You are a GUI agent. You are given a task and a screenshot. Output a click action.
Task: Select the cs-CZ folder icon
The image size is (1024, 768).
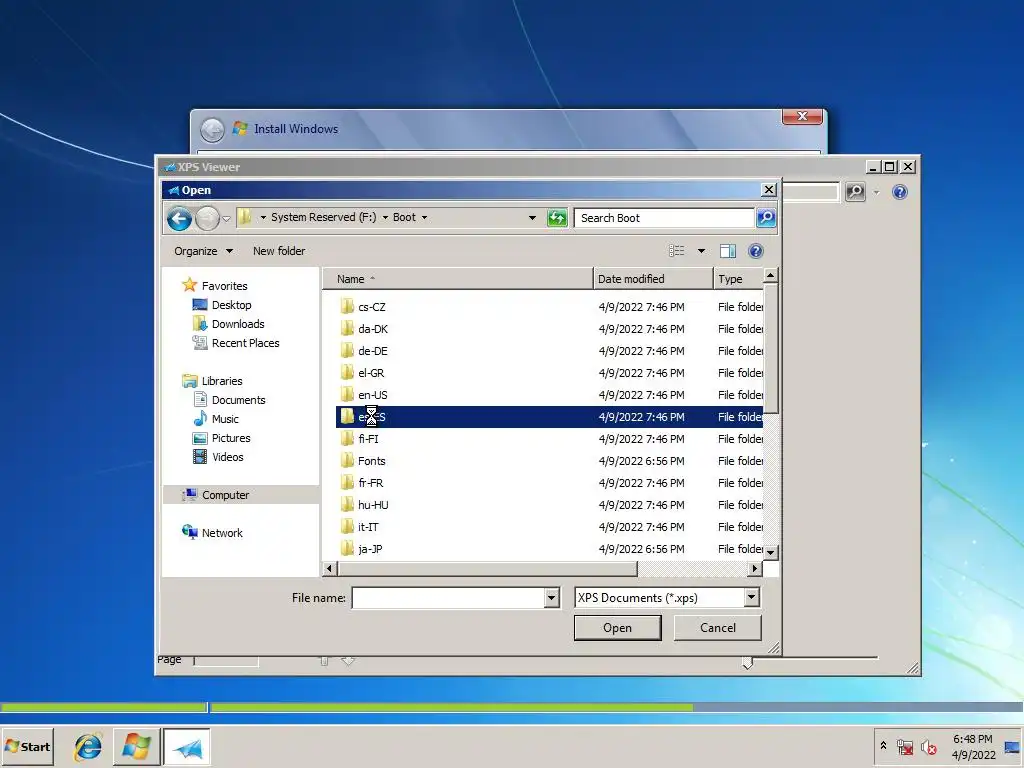coord(347,306)
